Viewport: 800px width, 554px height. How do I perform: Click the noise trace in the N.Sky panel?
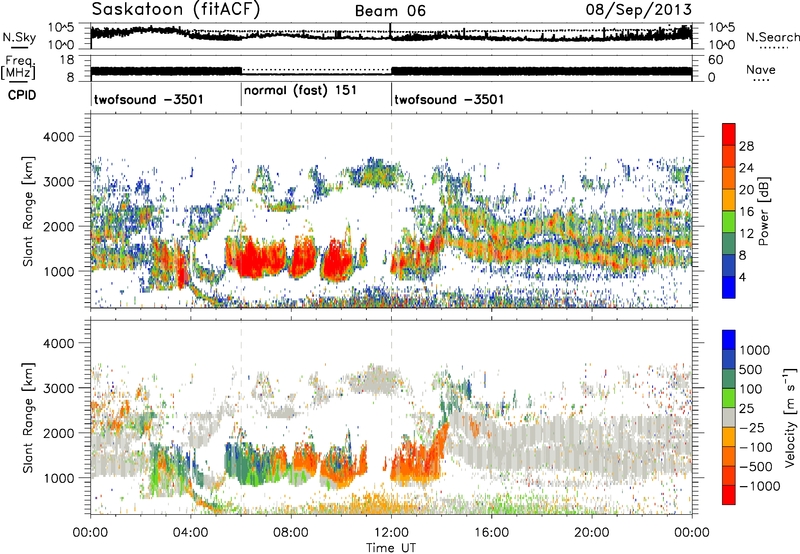(391, 34)
